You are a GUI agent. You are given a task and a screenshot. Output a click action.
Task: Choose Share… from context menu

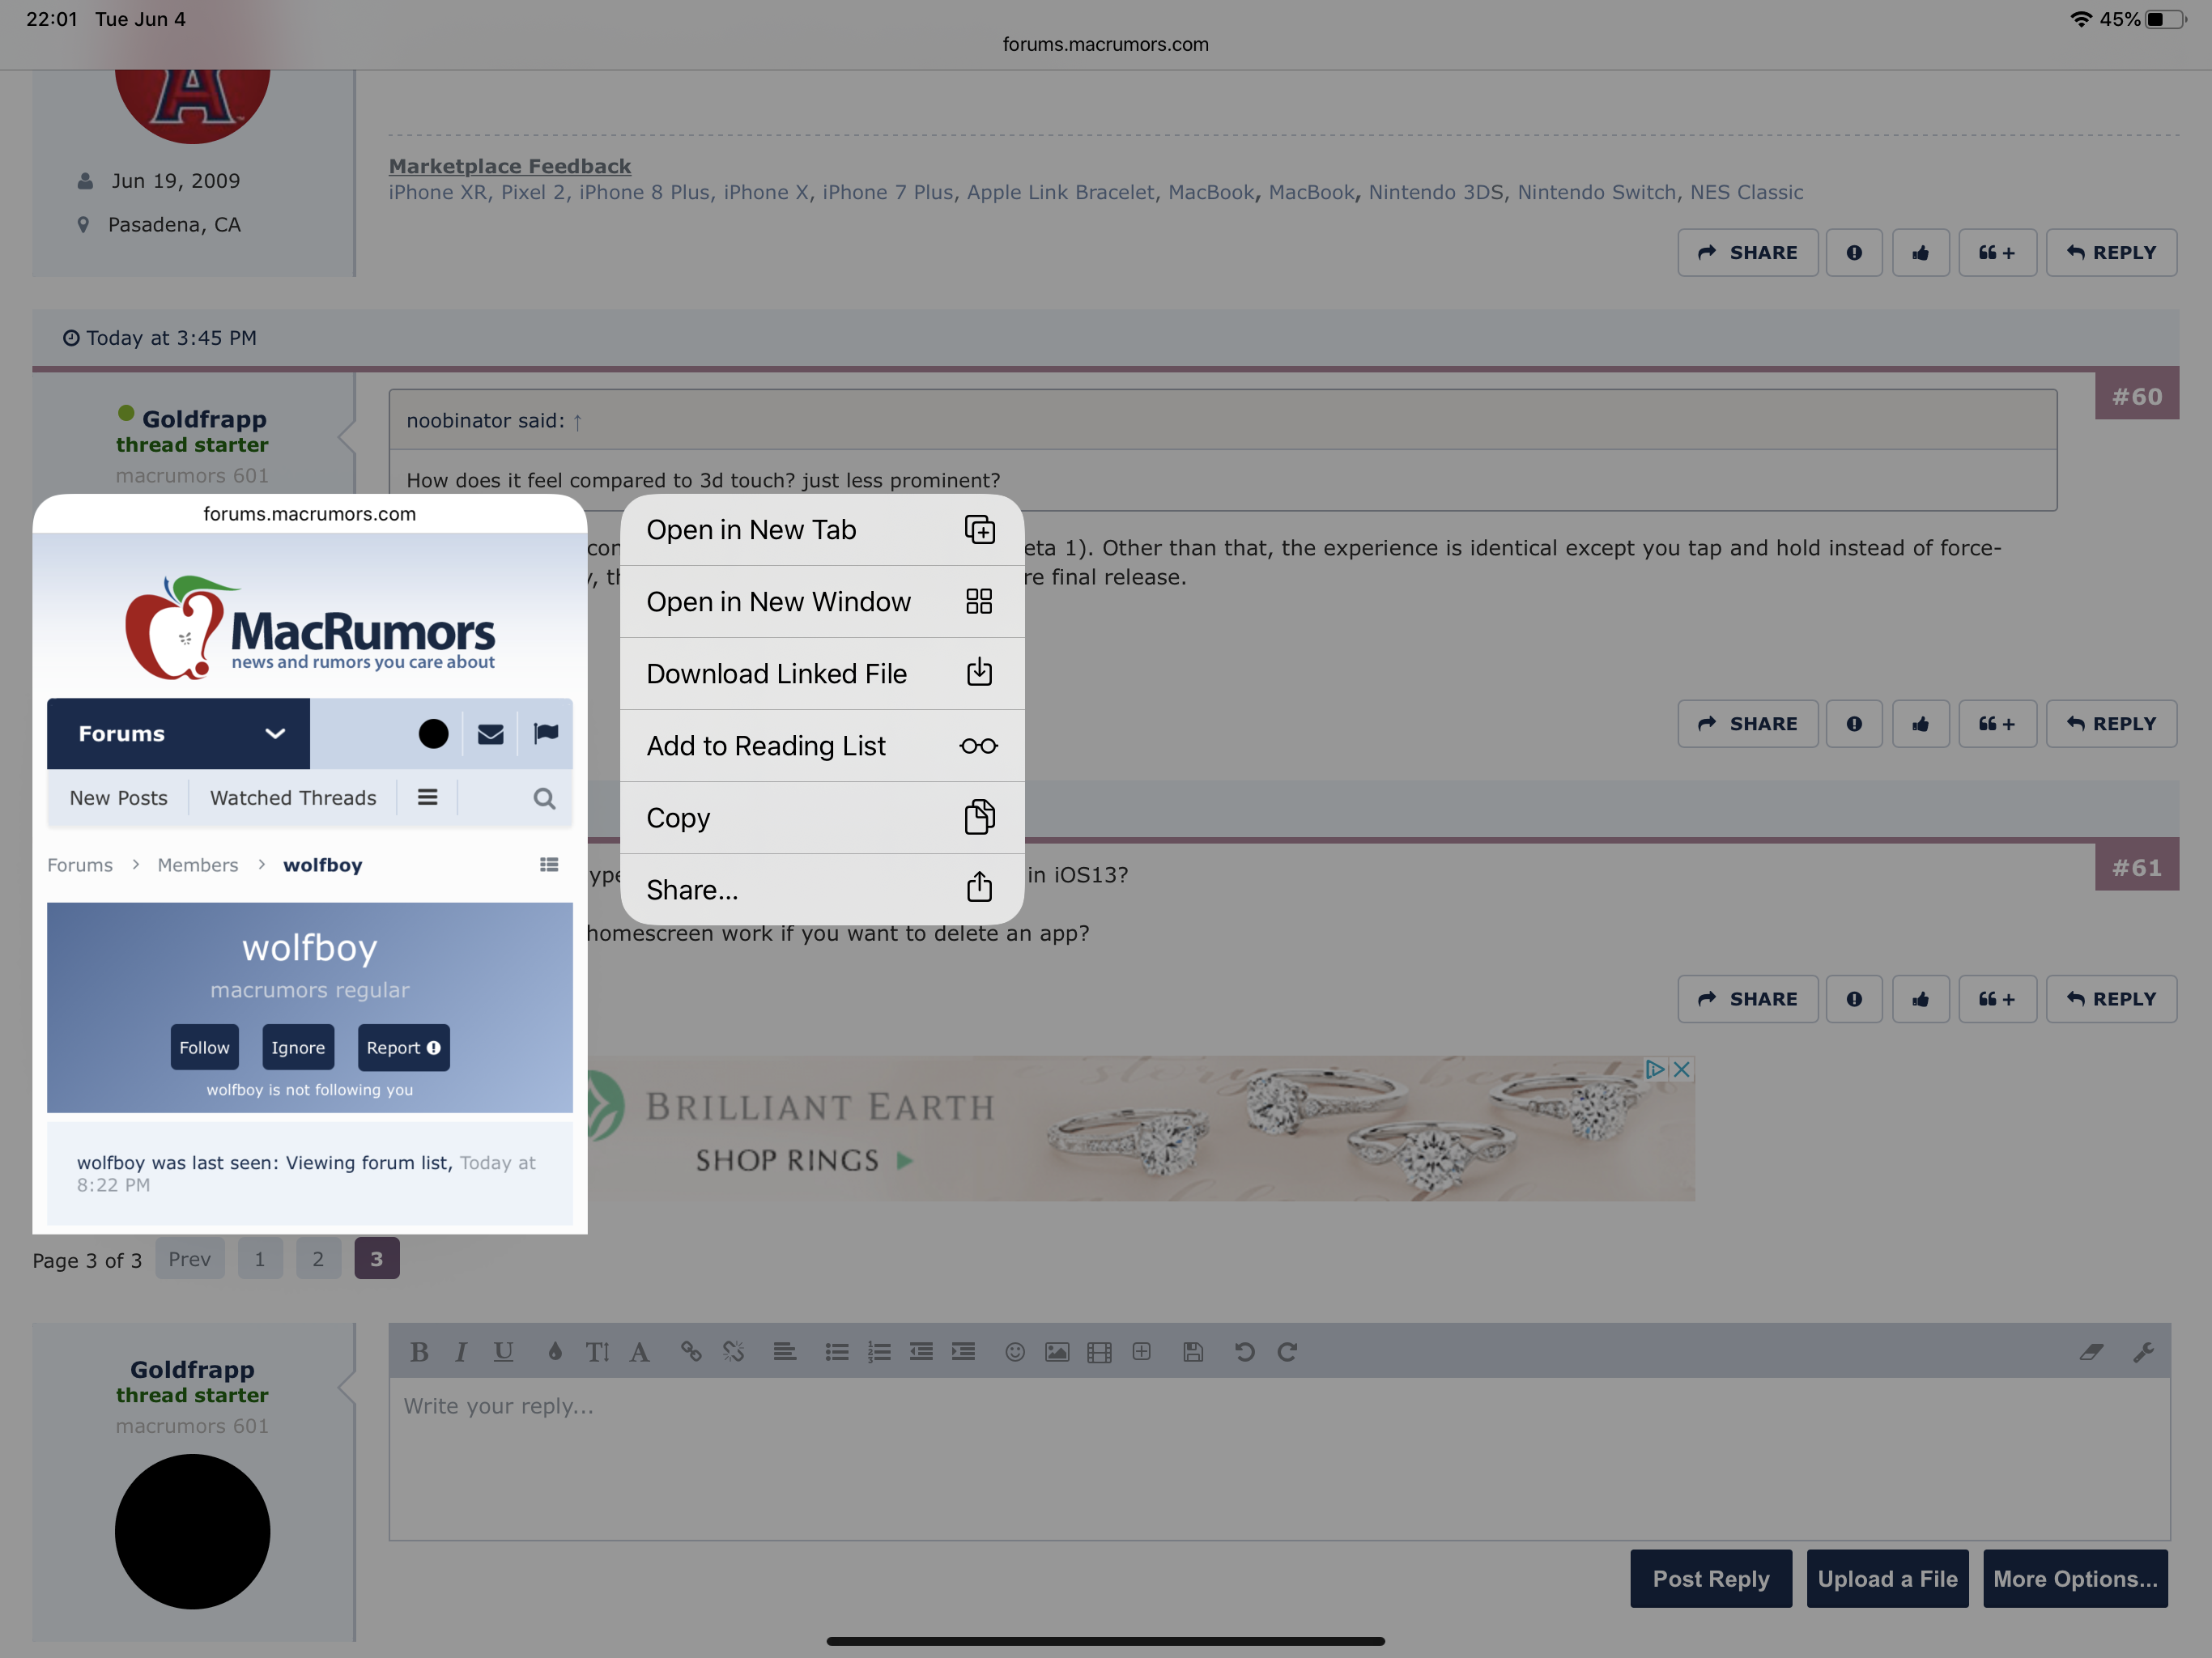822,889
